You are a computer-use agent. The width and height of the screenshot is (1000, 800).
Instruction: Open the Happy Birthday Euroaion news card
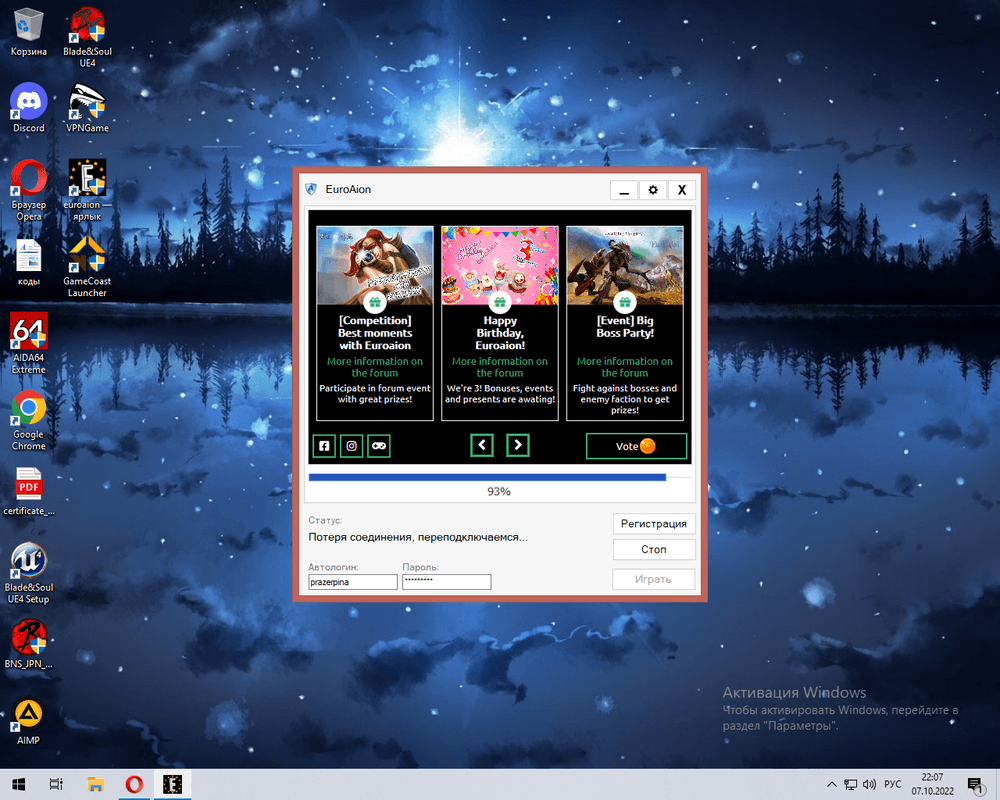[x=499, y=322]
